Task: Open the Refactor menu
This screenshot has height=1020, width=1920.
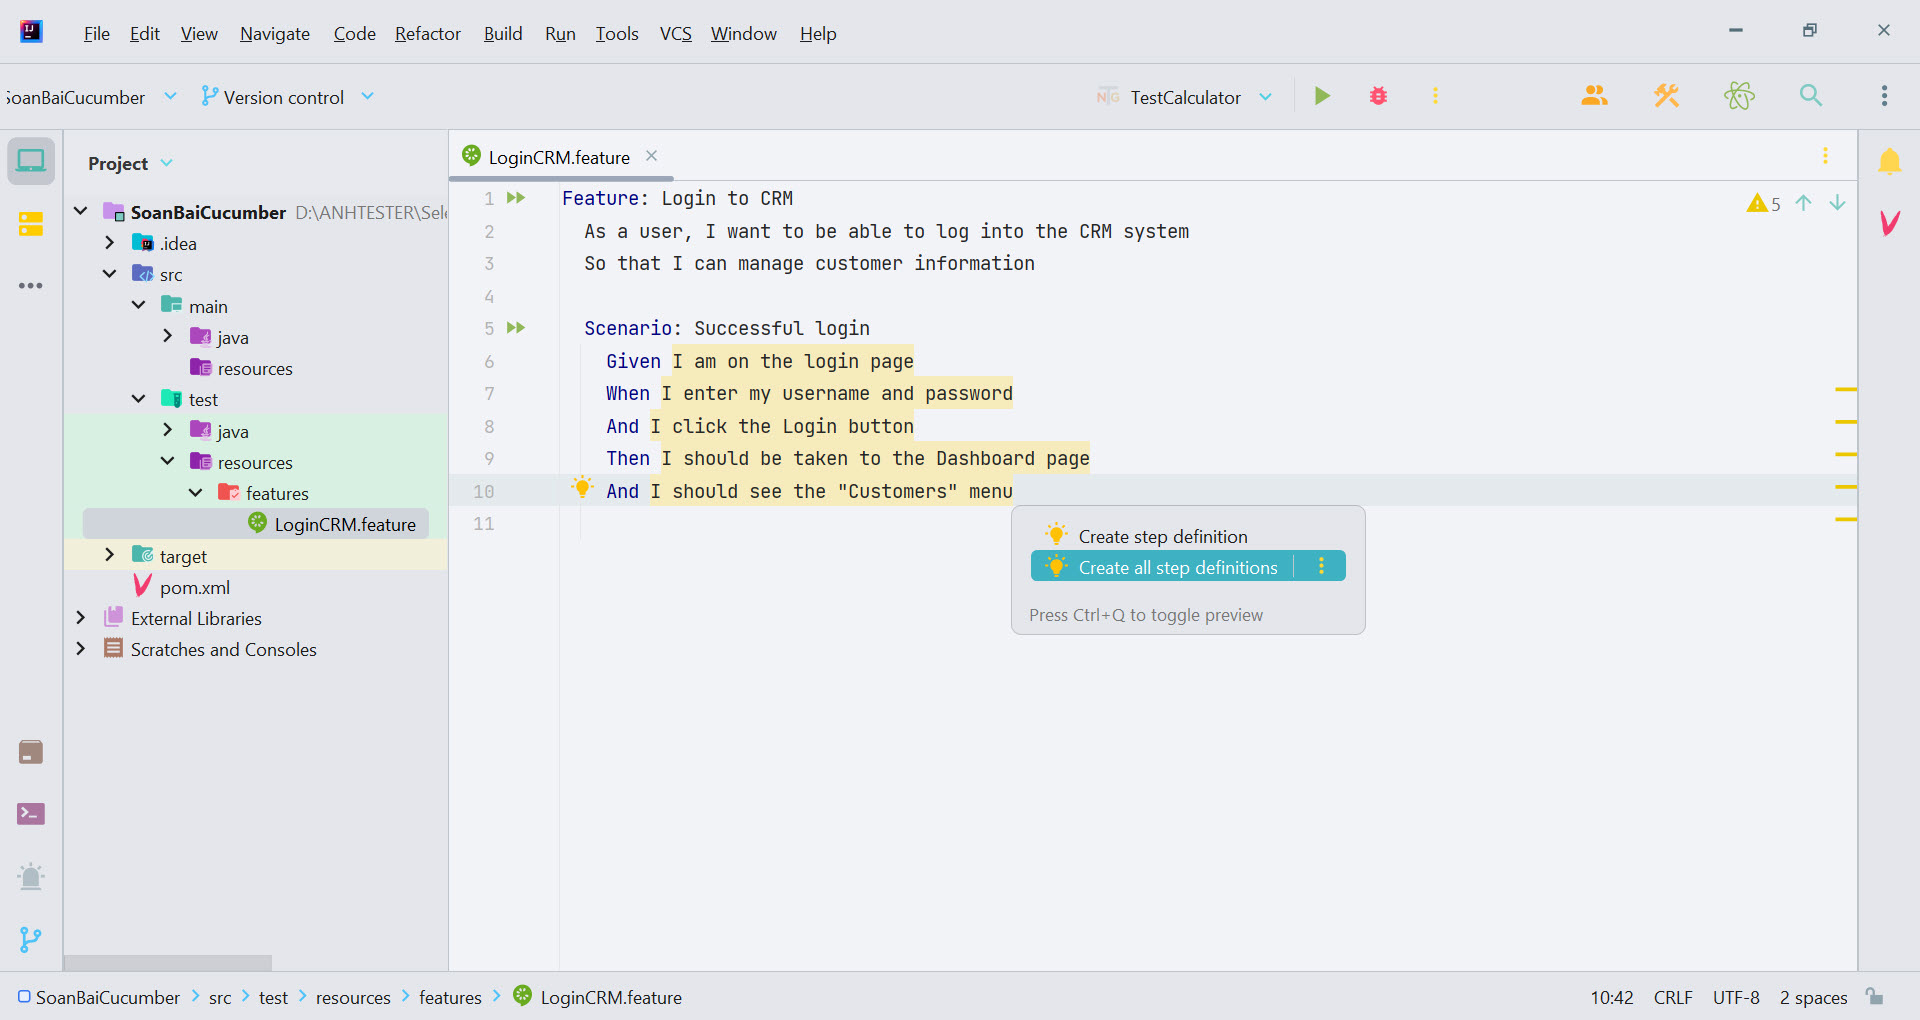Action: tap(428, 33)
